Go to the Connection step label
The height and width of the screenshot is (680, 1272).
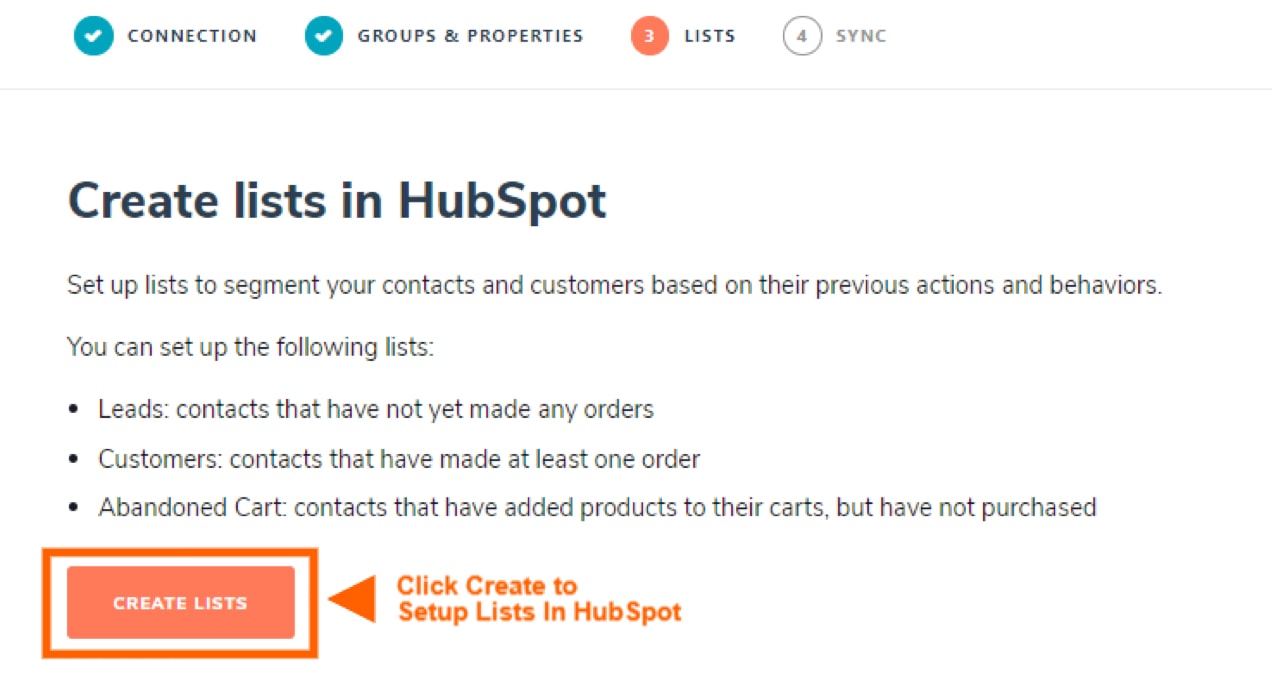[192, 36]
